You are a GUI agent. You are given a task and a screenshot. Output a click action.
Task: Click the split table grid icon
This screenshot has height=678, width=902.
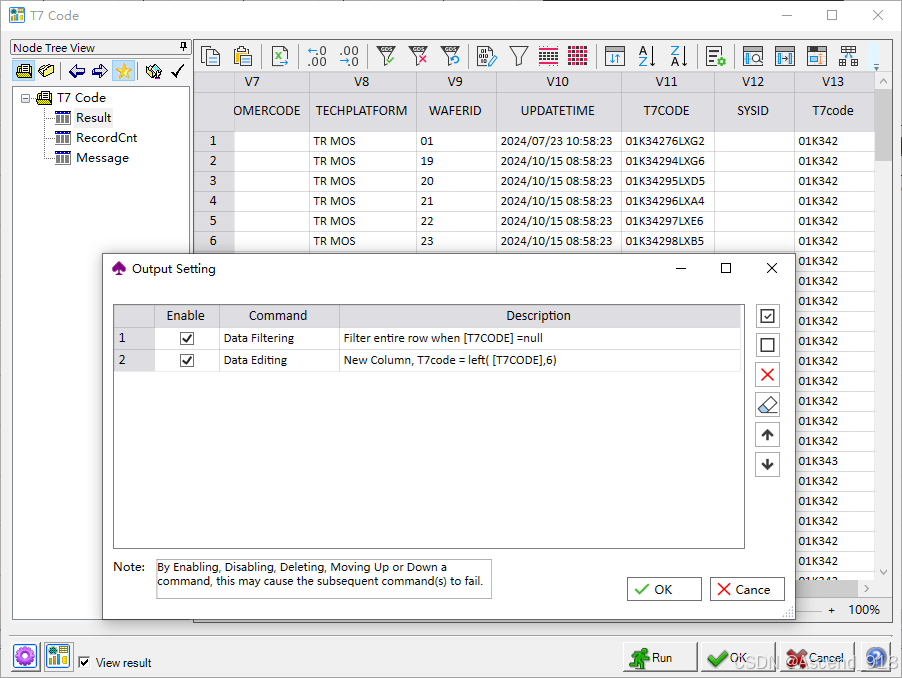[849, 56]
